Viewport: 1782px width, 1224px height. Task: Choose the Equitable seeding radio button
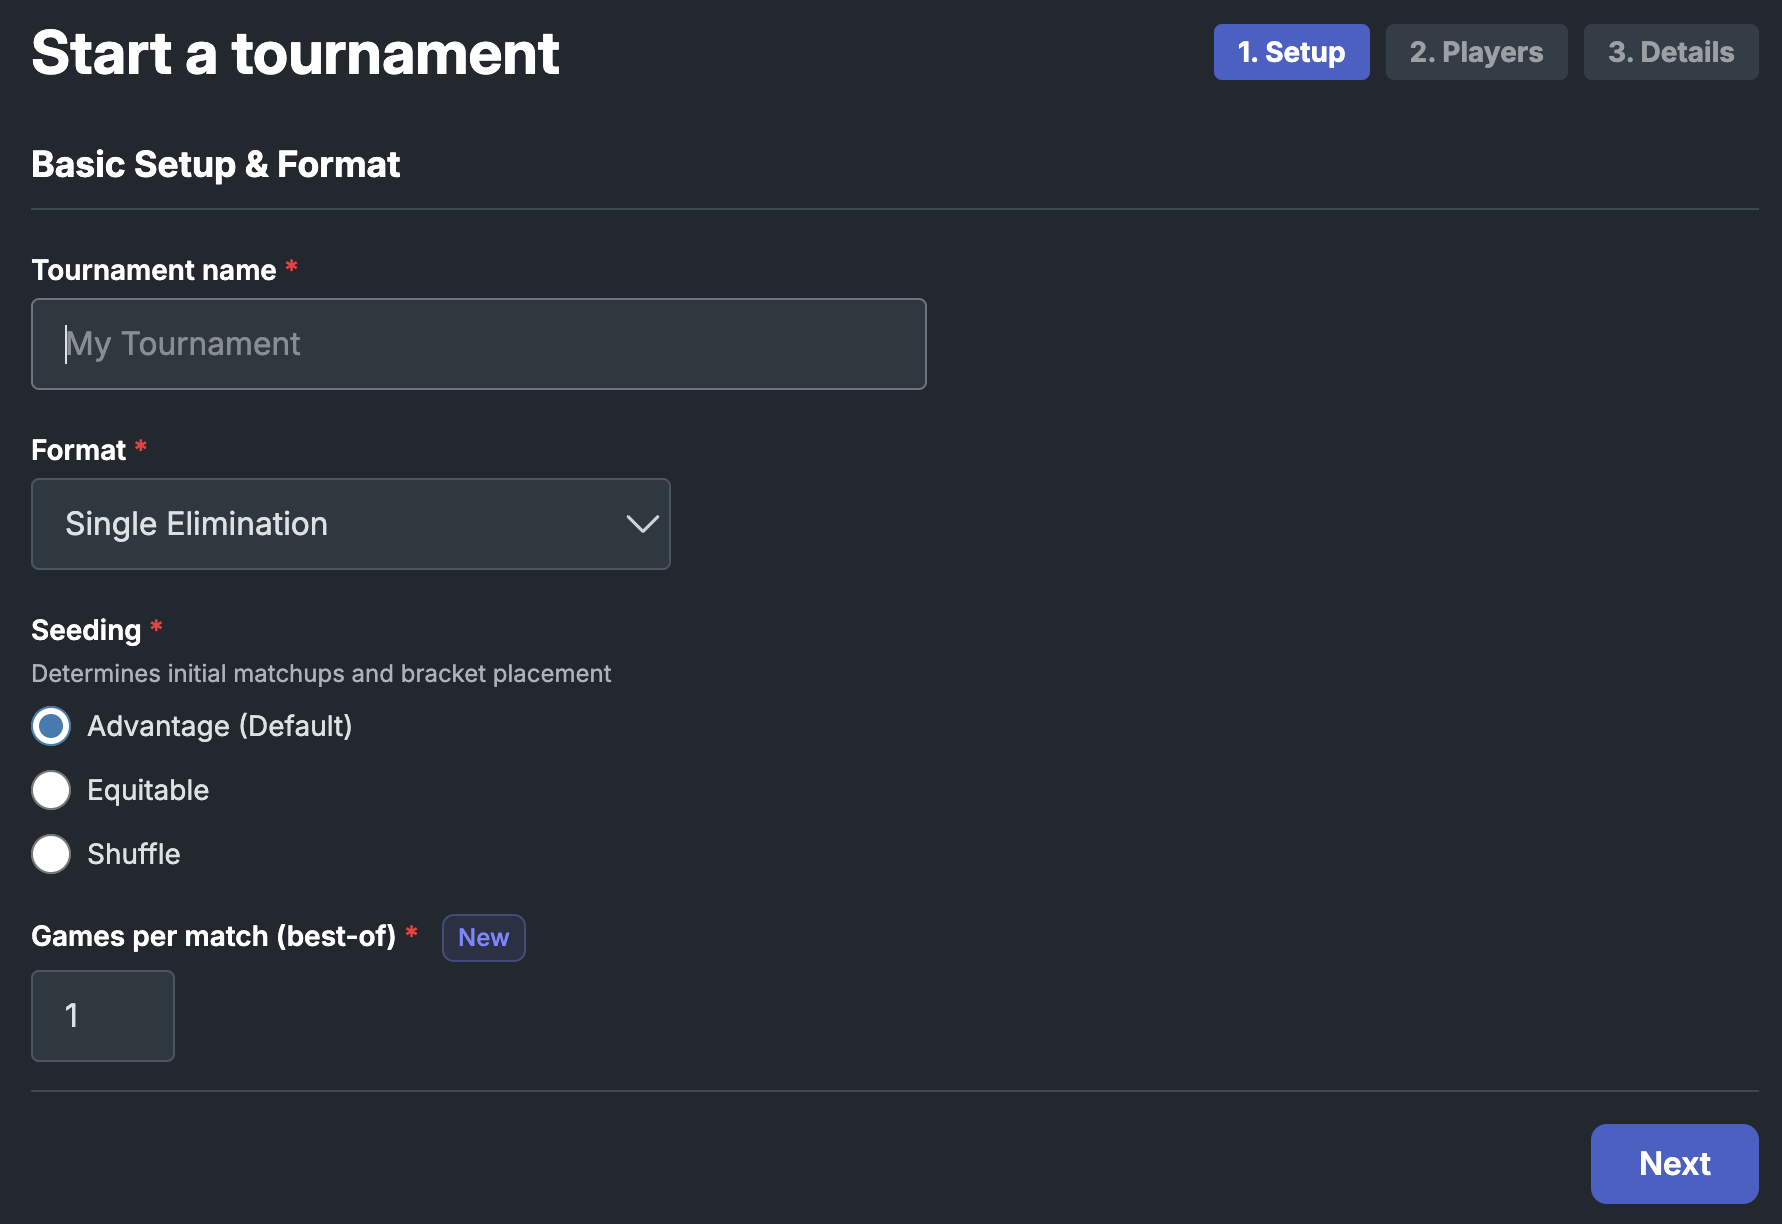point(51,790)
